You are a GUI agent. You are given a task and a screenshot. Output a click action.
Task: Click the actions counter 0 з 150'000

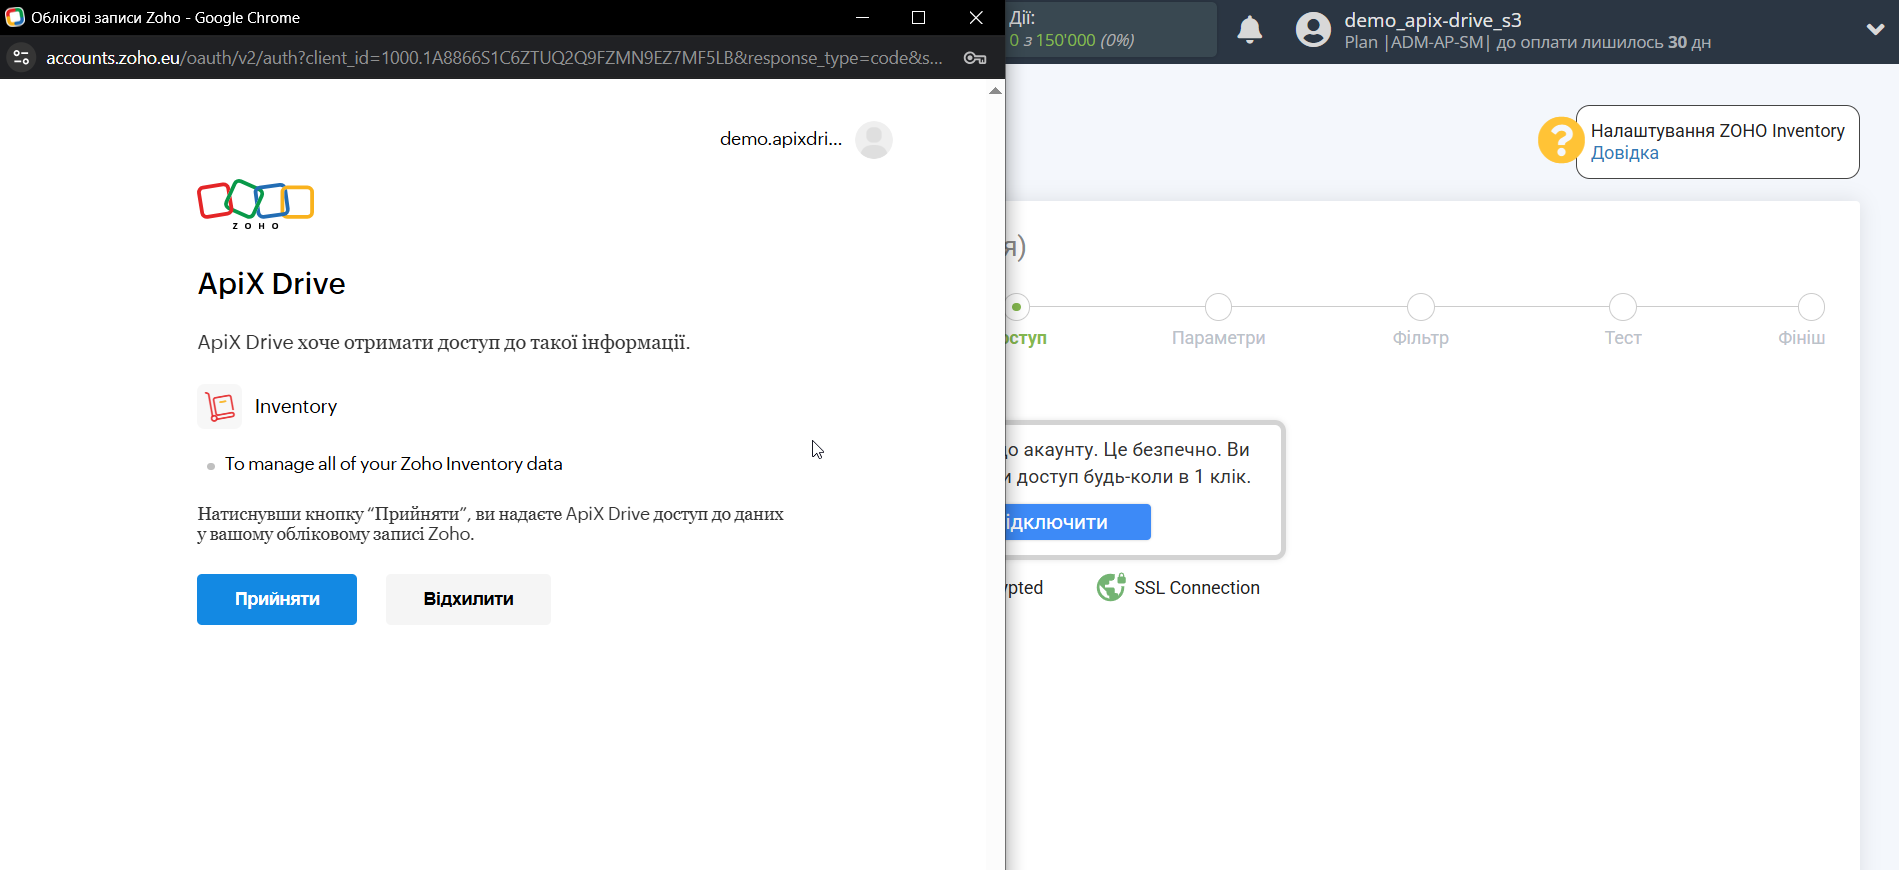click(x=1072, y=40)
